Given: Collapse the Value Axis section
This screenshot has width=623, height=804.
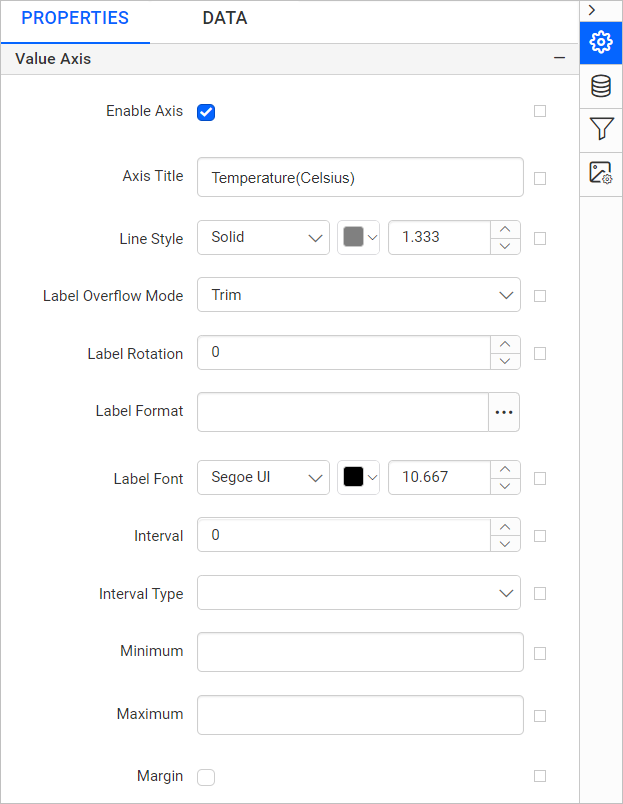Looking at the screenshot, I should click(x=559, y=58).
